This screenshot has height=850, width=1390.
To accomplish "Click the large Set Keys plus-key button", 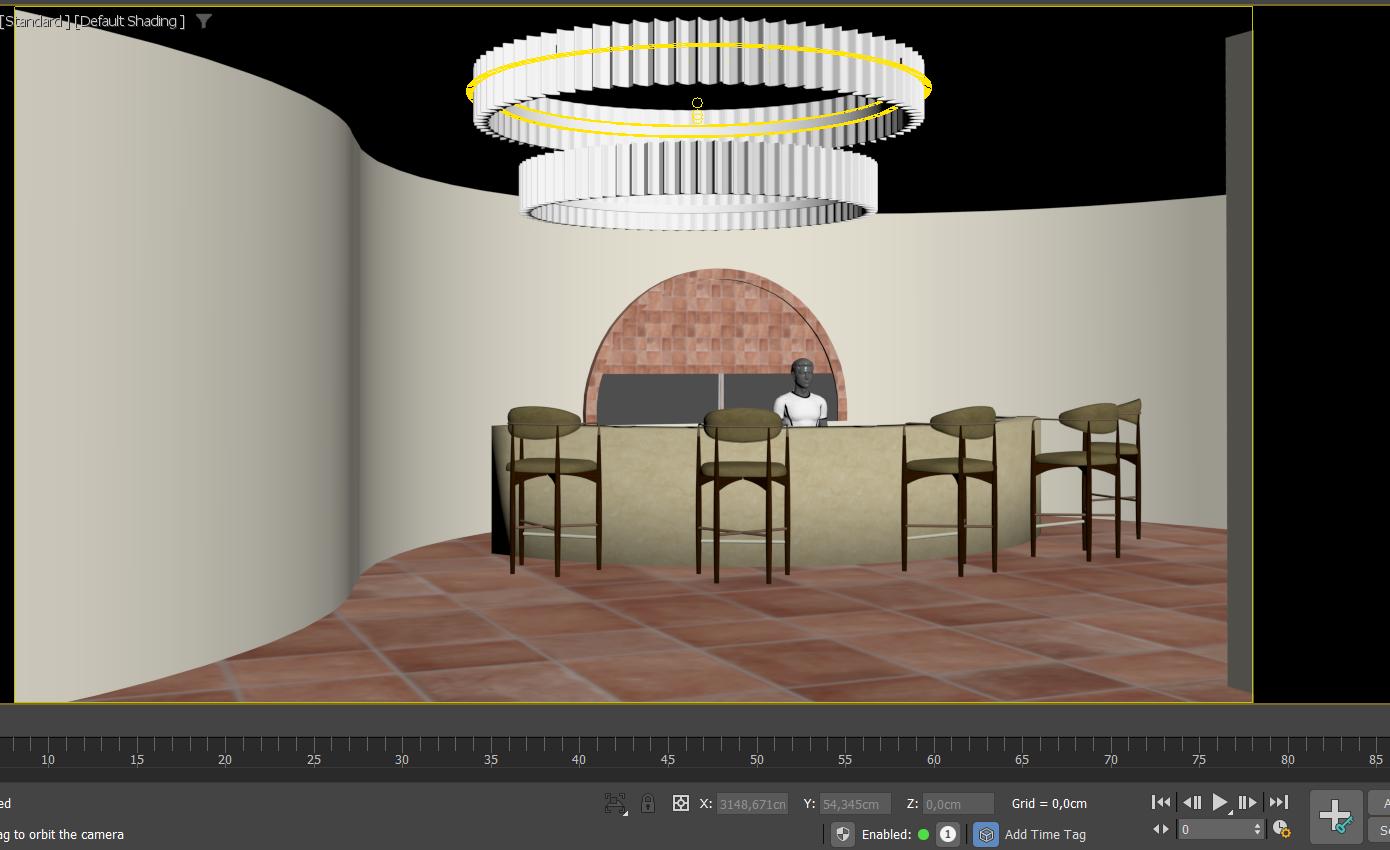I will (1336, 817).
